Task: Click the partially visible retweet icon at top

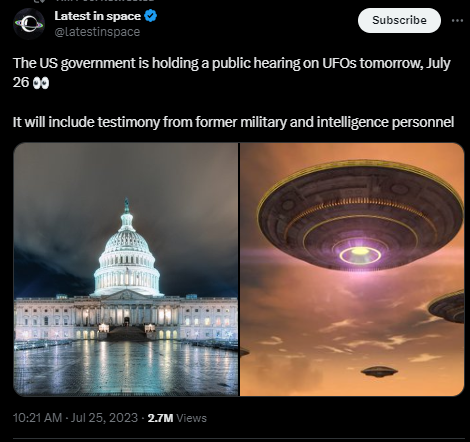Action: 39,1
